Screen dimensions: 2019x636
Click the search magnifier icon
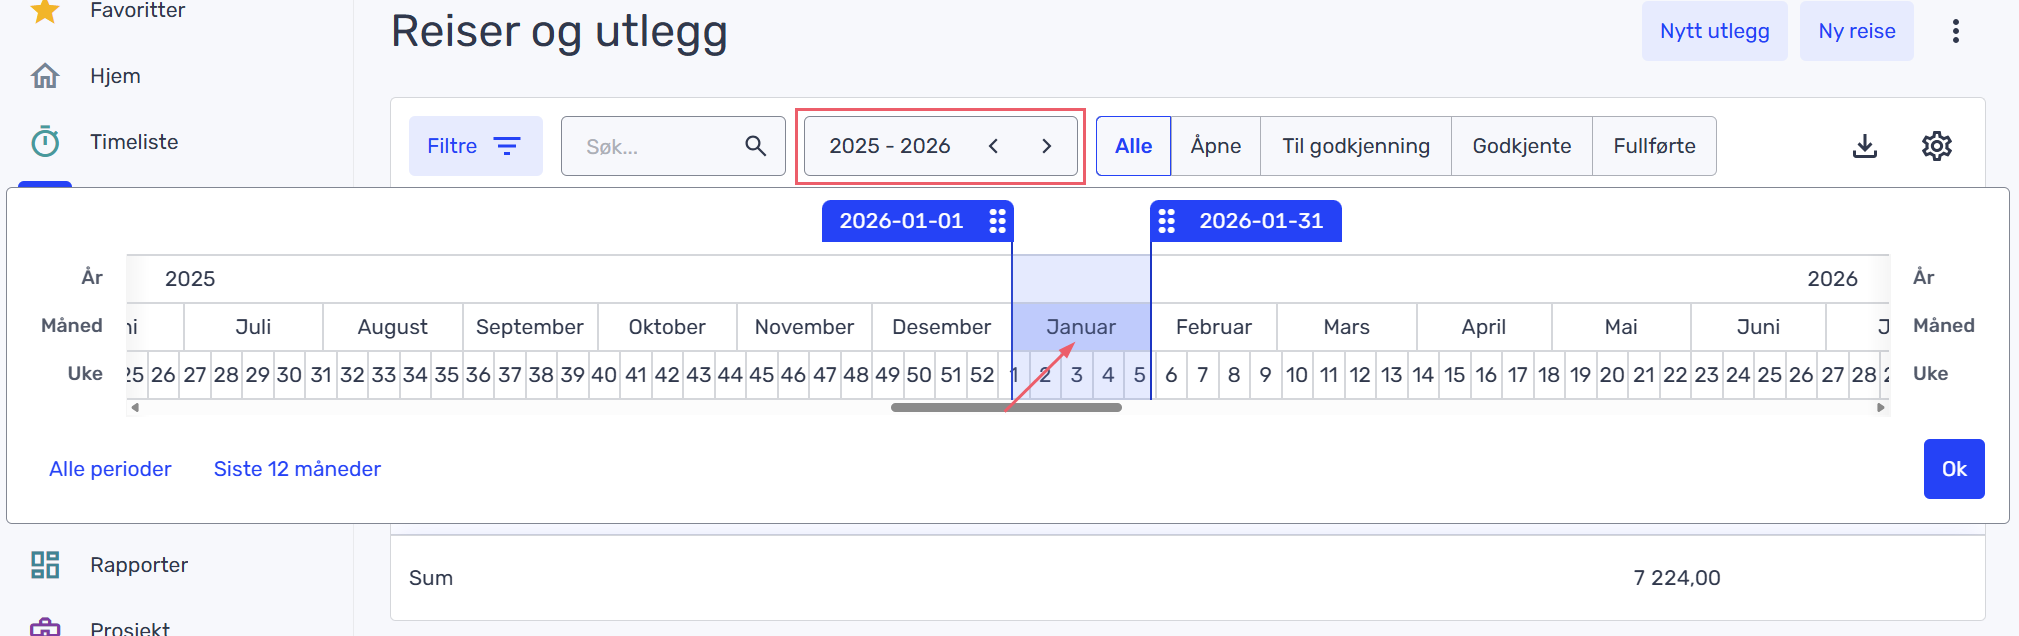click(755, 146)
